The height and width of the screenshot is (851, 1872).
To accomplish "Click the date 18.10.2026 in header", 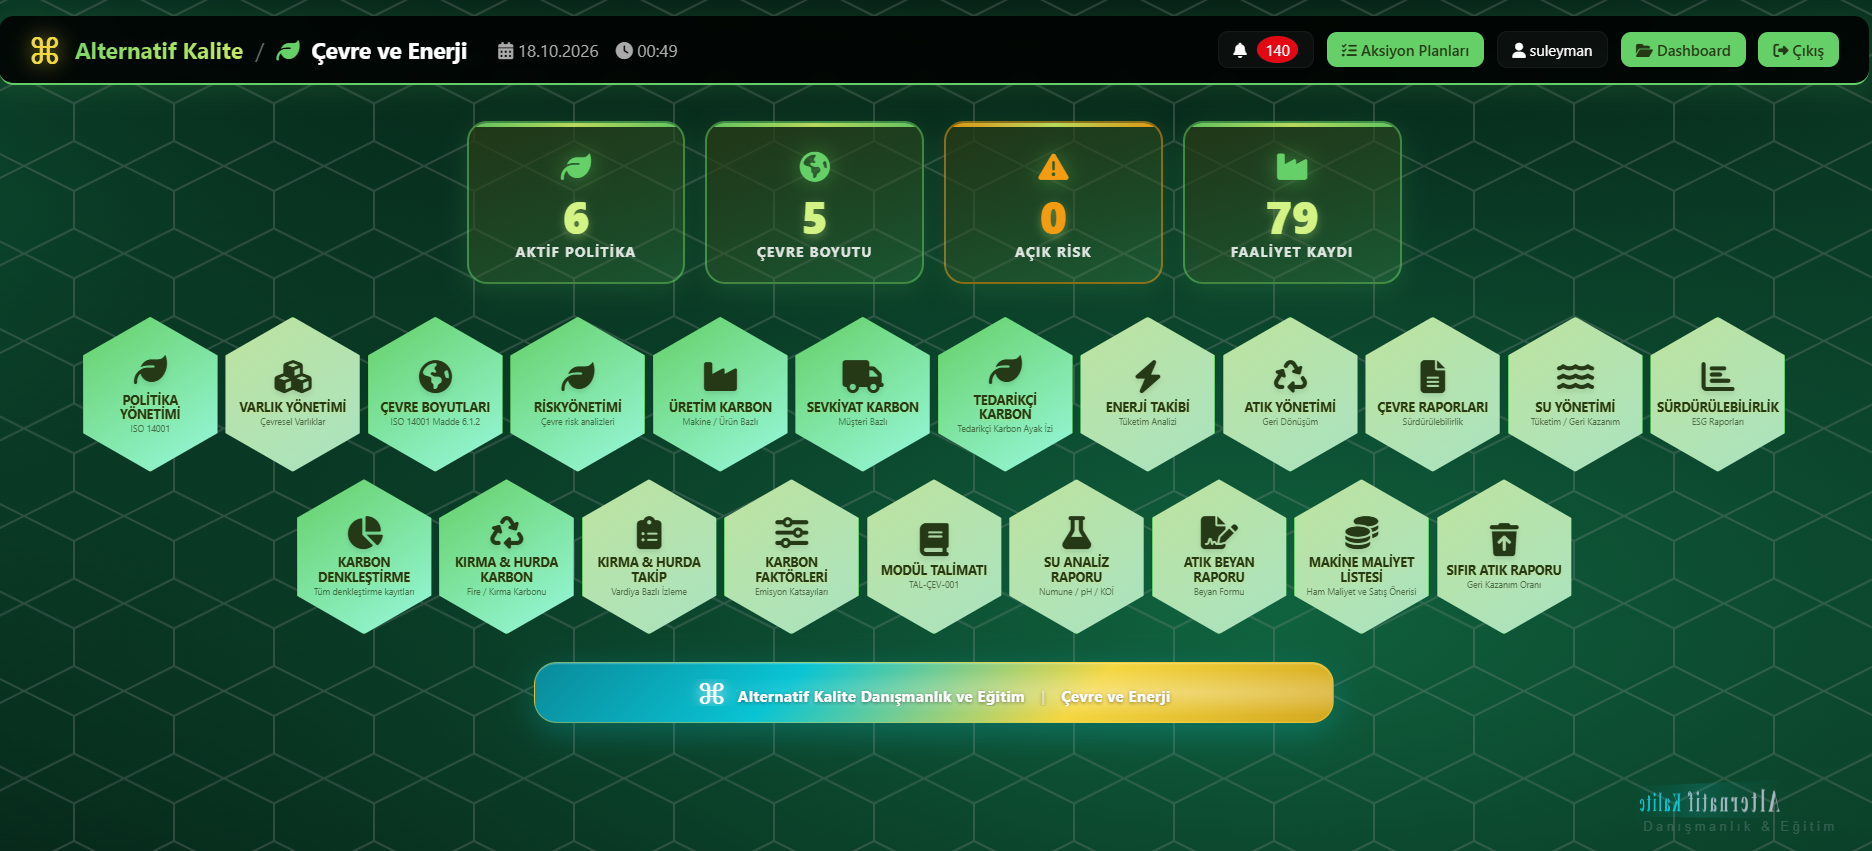I will coord(548,51).
